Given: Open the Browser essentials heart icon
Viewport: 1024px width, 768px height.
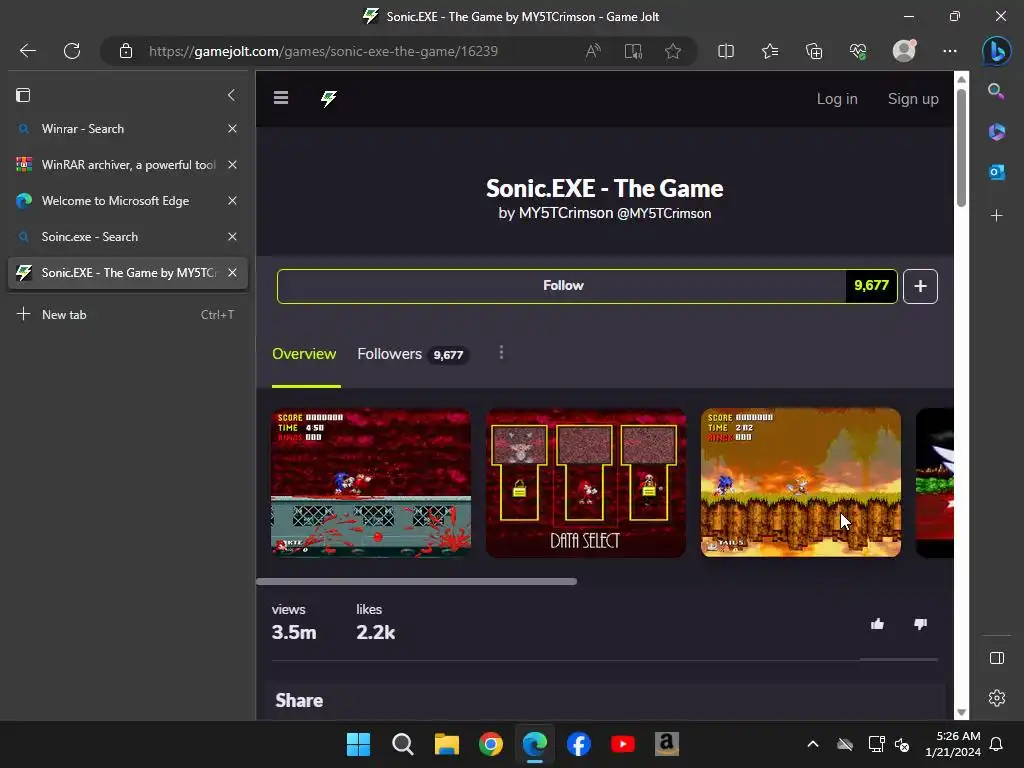Looking at the screenshot, I should (x=858, y=51).
